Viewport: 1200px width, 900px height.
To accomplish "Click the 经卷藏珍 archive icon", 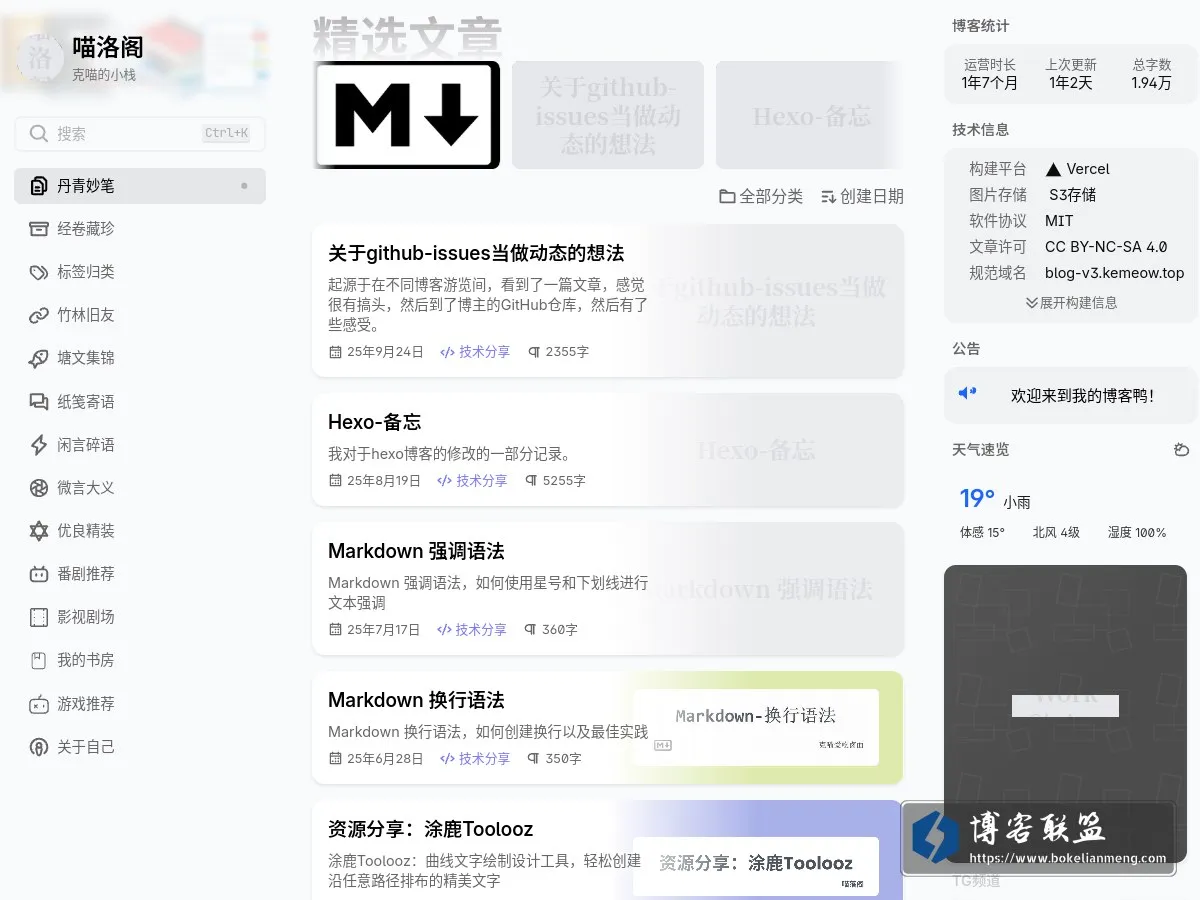I will pyautogui.click(x=39, y=229).
